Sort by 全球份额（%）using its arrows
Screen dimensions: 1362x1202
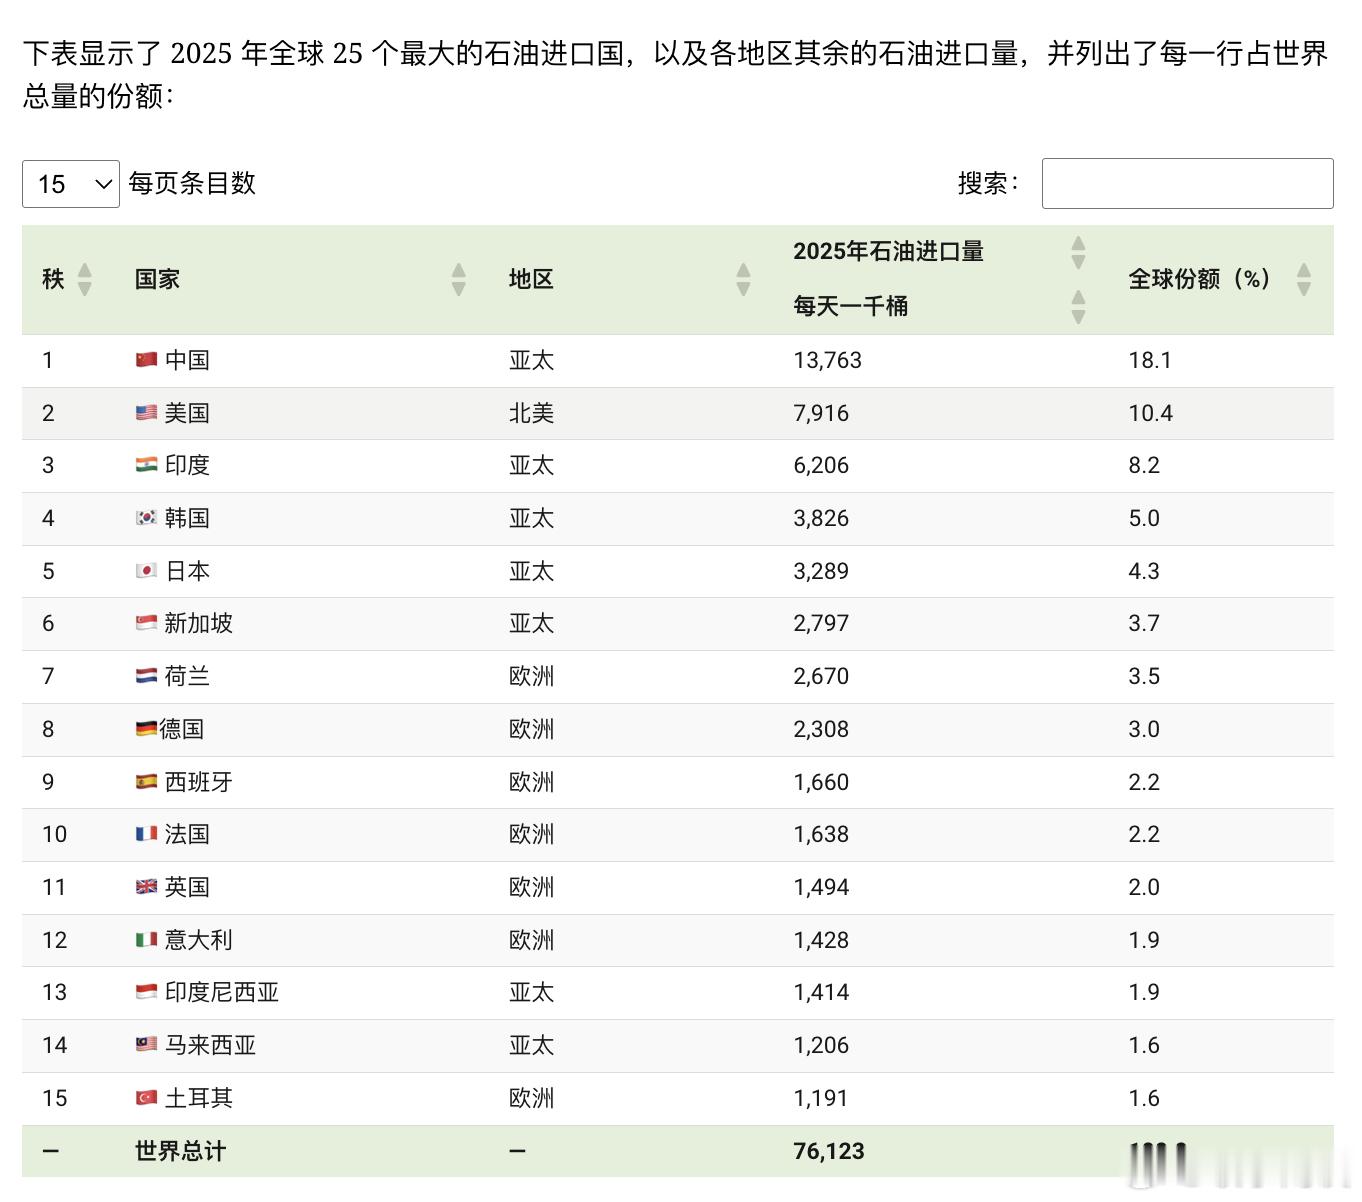[x=1304, y=279]
